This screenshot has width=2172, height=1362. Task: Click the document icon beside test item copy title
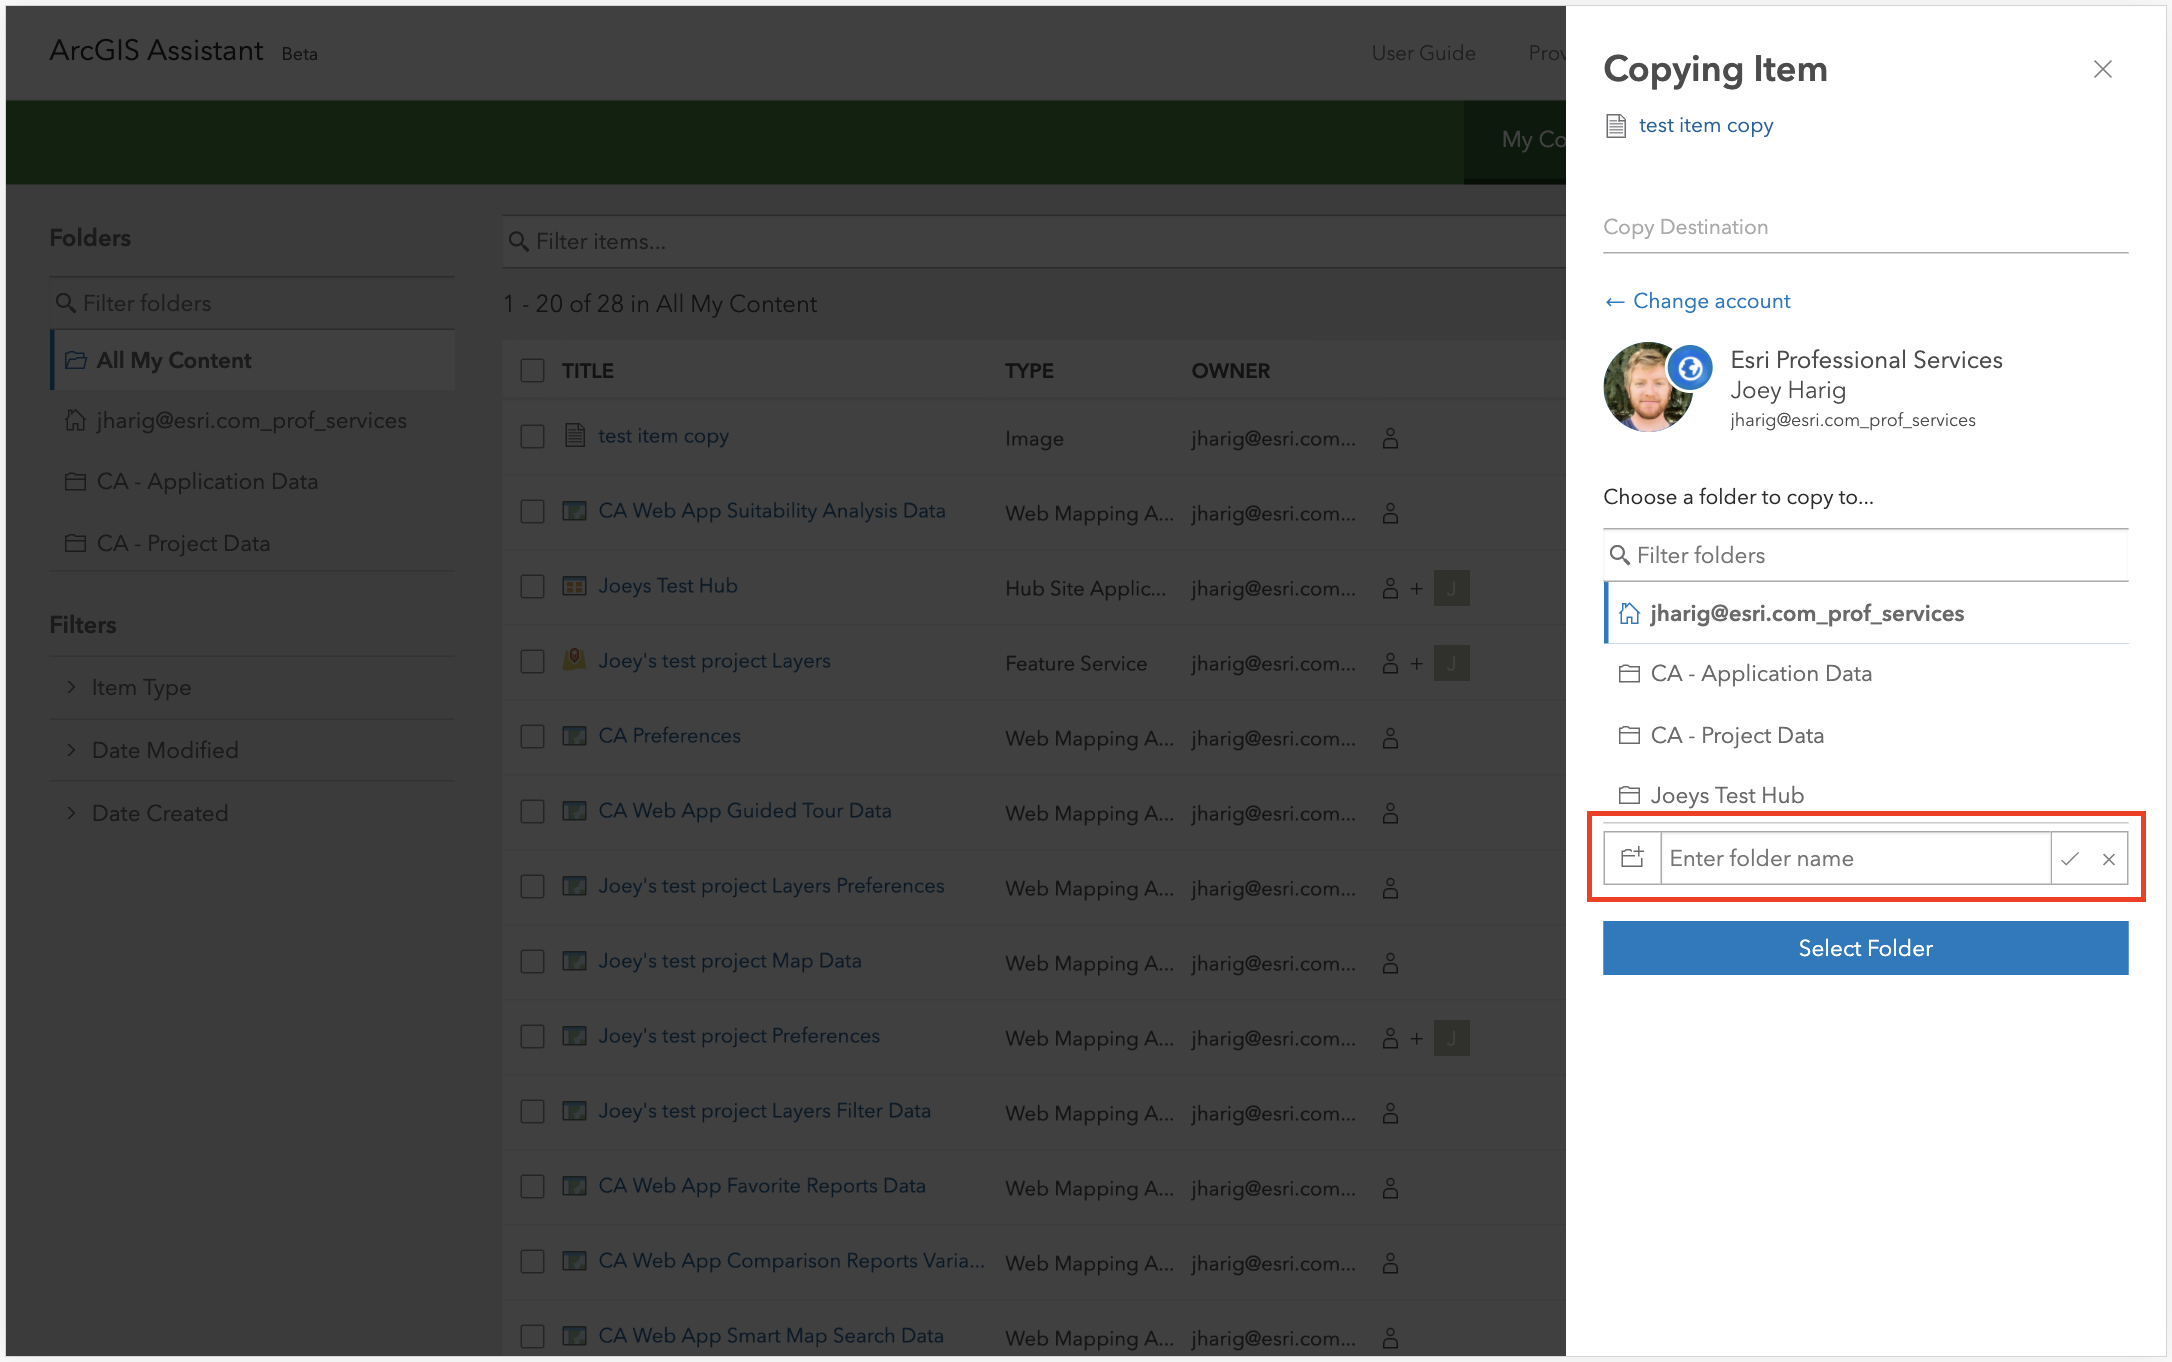pyautogui.click(x=1616, y=126)
